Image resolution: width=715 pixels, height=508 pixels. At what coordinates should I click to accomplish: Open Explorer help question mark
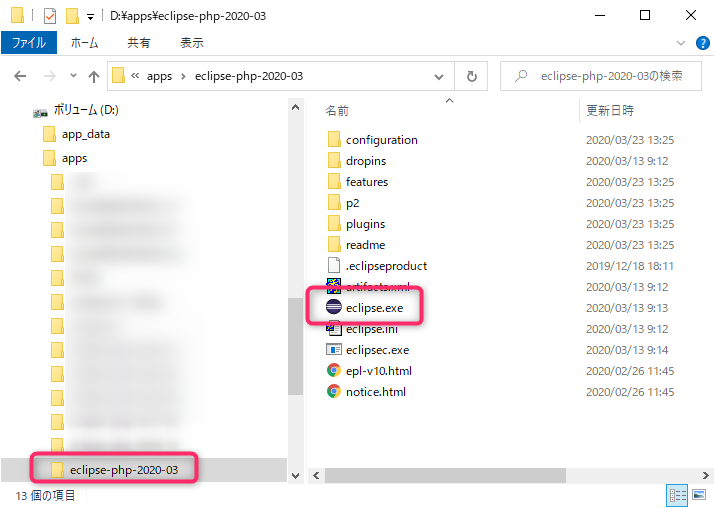click(703, 43)
